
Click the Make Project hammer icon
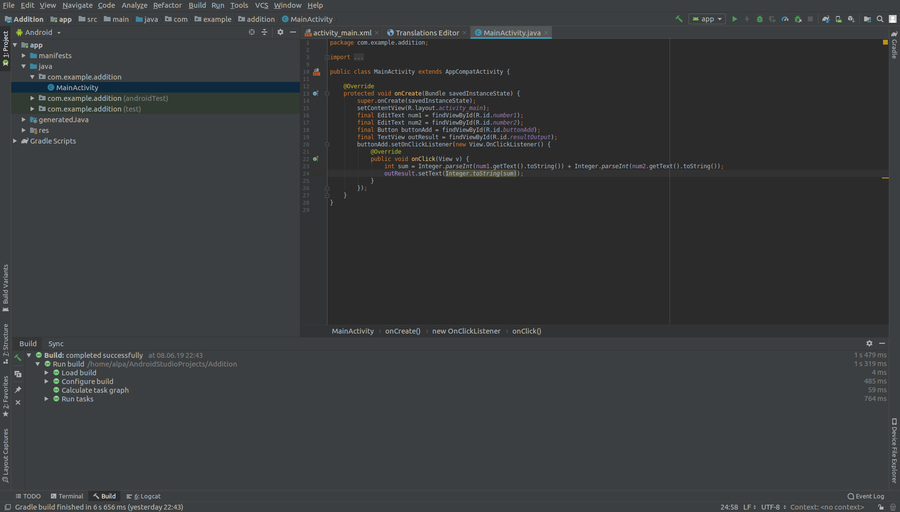[x=680, y=19]
